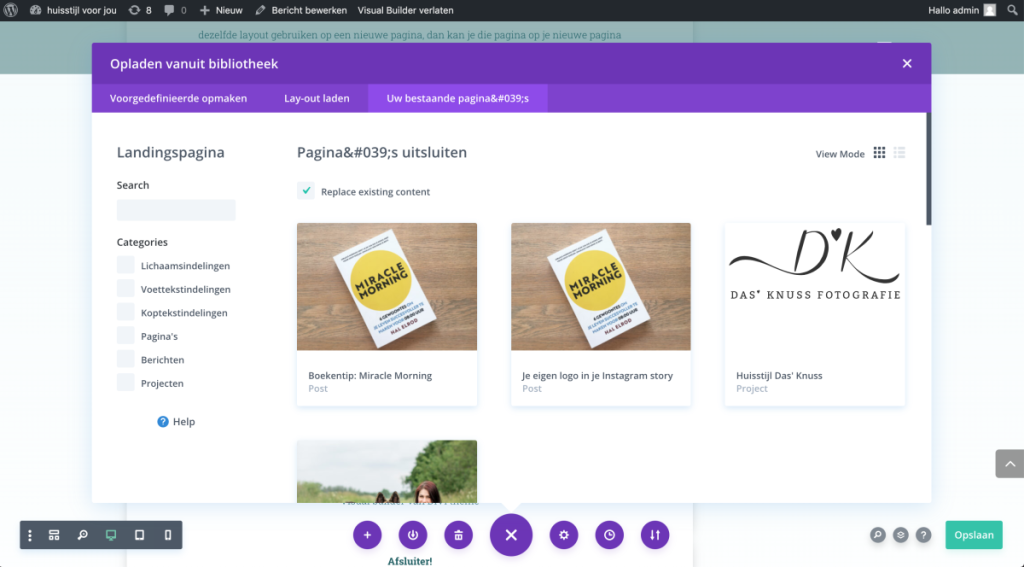Open the Voorgedefinieerde opmaken tab
The width and height of the screenshot is (1024, 567).
[178, 98]
